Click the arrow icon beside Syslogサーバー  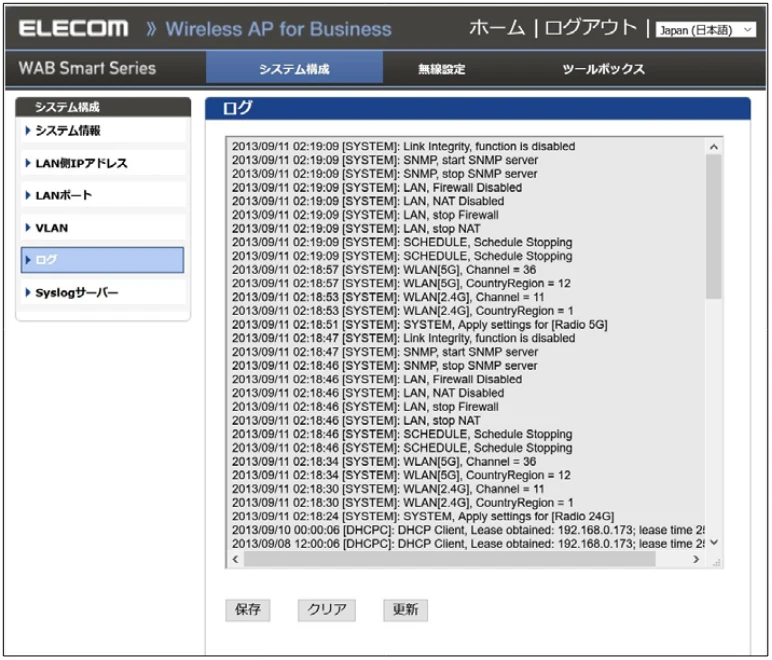click(28, 293)
